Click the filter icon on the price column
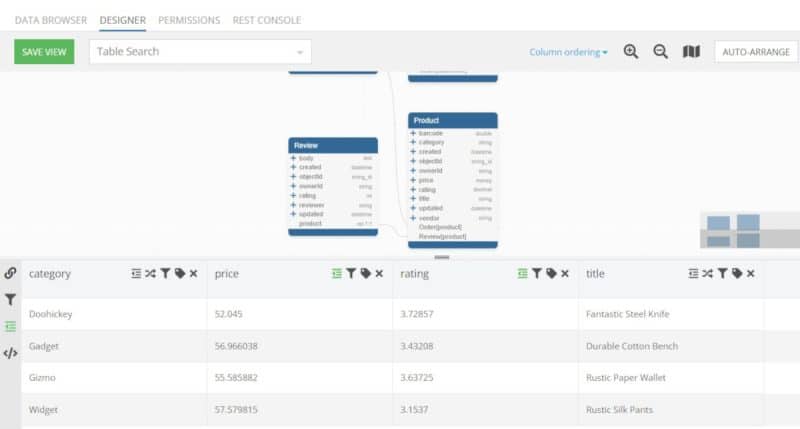The width and height of the screenshot is (800, 429). pos(351,273)
